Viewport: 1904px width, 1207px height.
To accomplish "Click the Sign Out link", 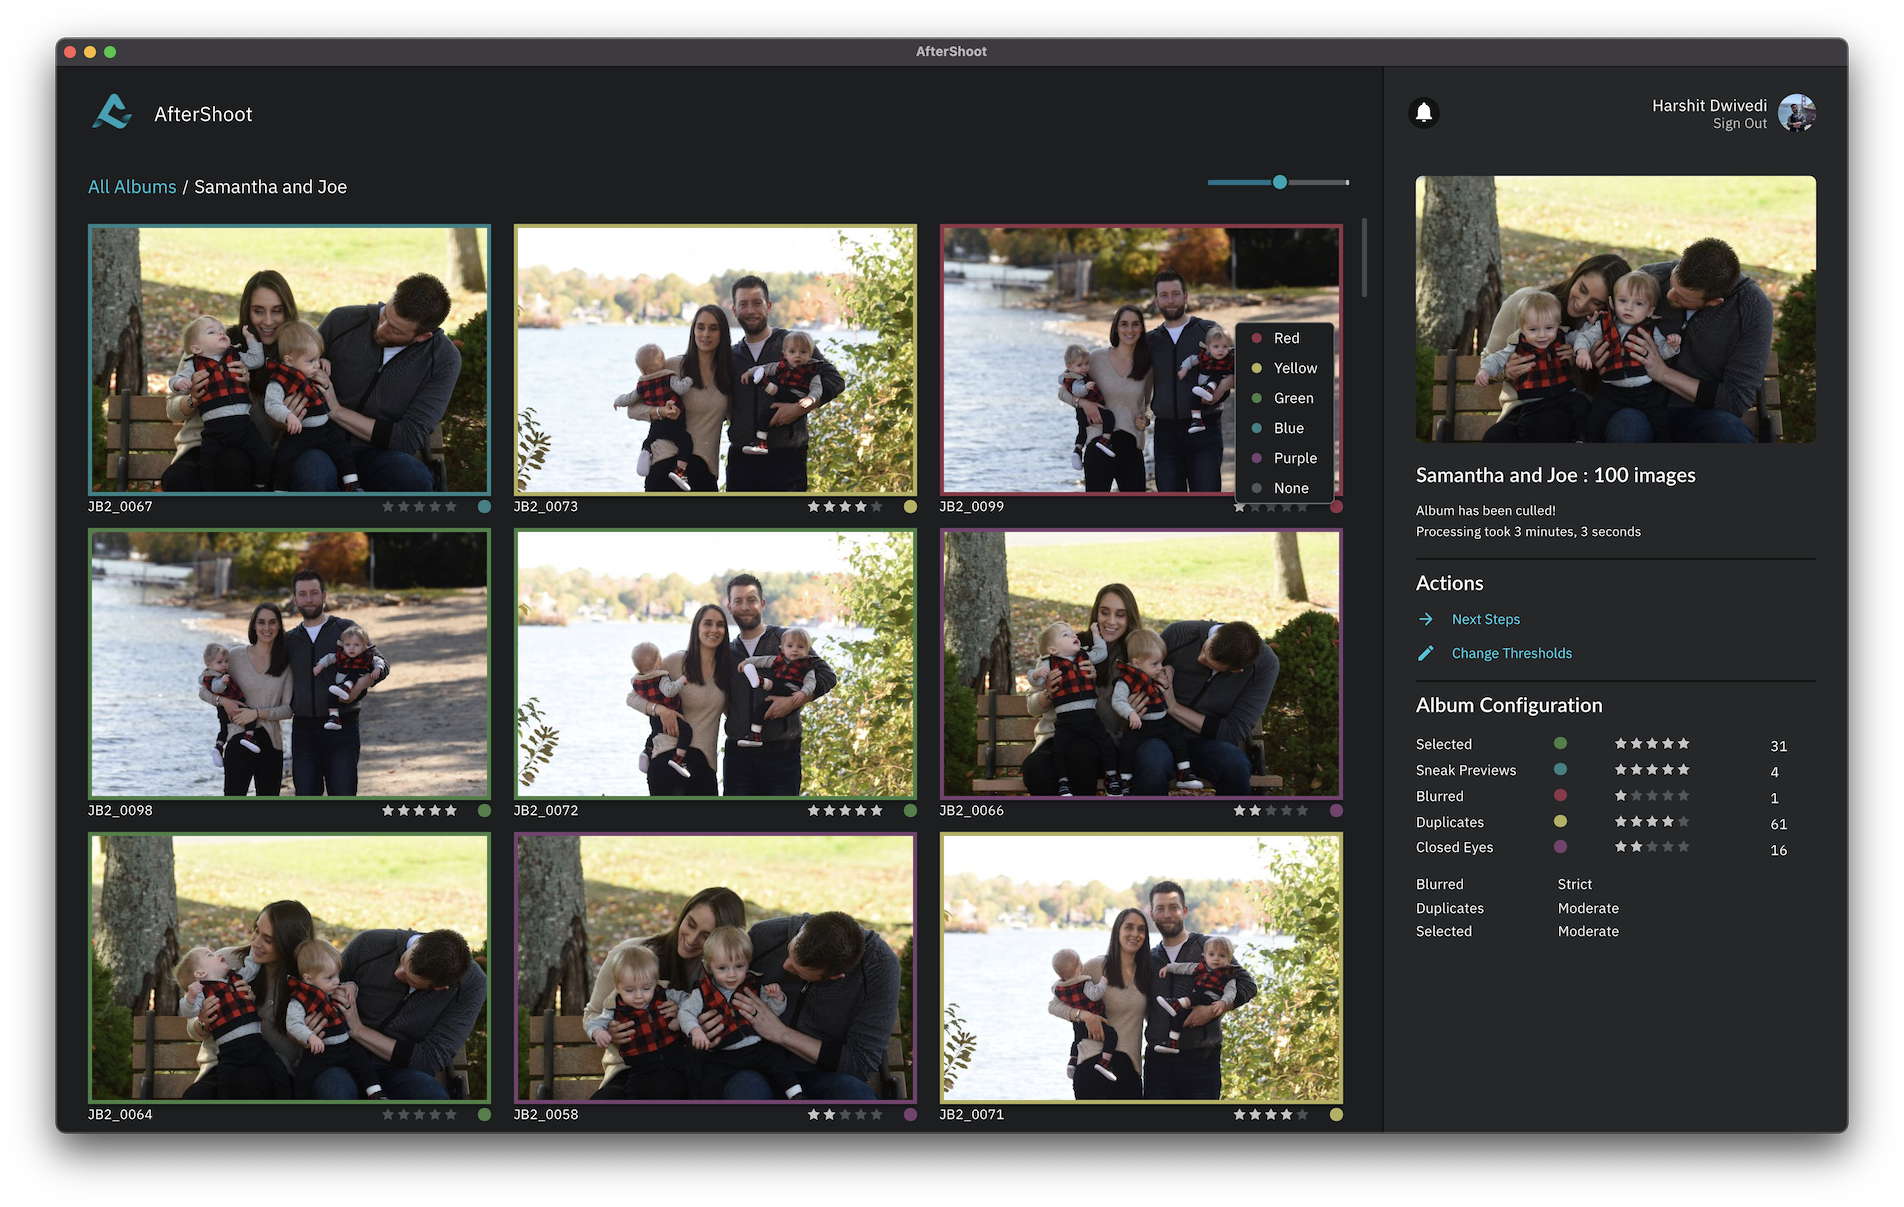I will pos(1740,124).
